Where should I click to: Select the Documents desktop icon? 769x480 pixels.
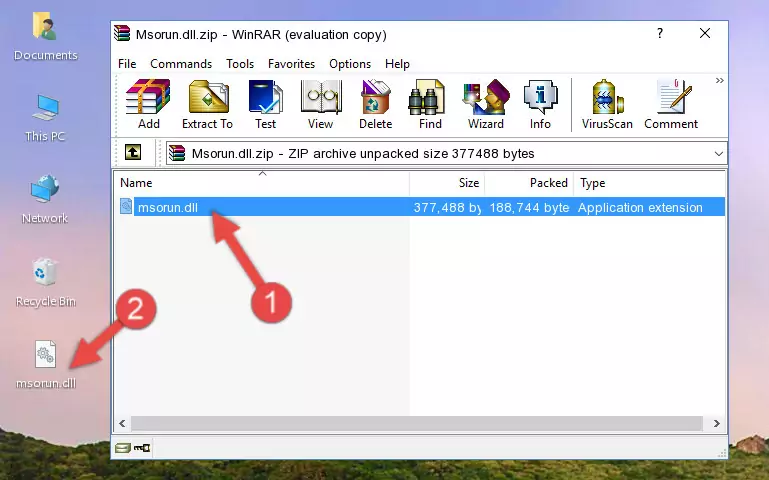coord(46,37)
